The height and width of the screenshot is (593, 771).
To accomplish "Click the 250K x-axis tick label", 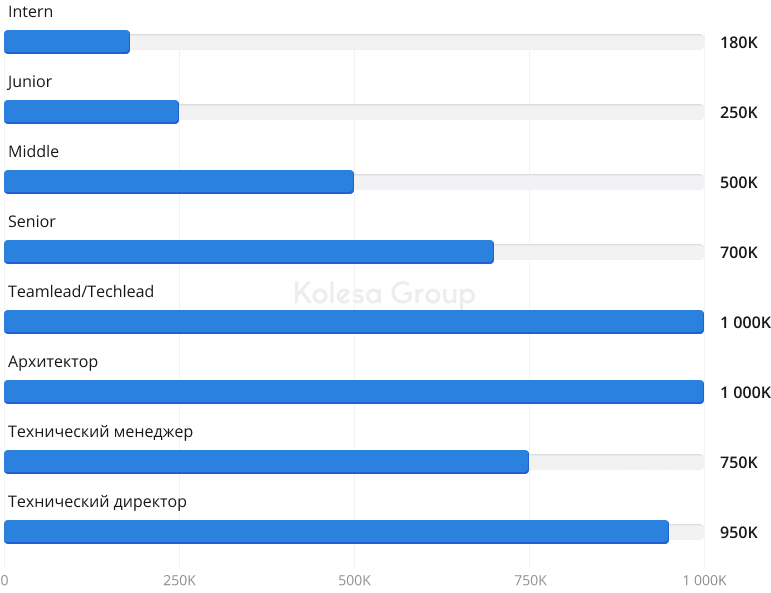I will (x=179, y=581).
